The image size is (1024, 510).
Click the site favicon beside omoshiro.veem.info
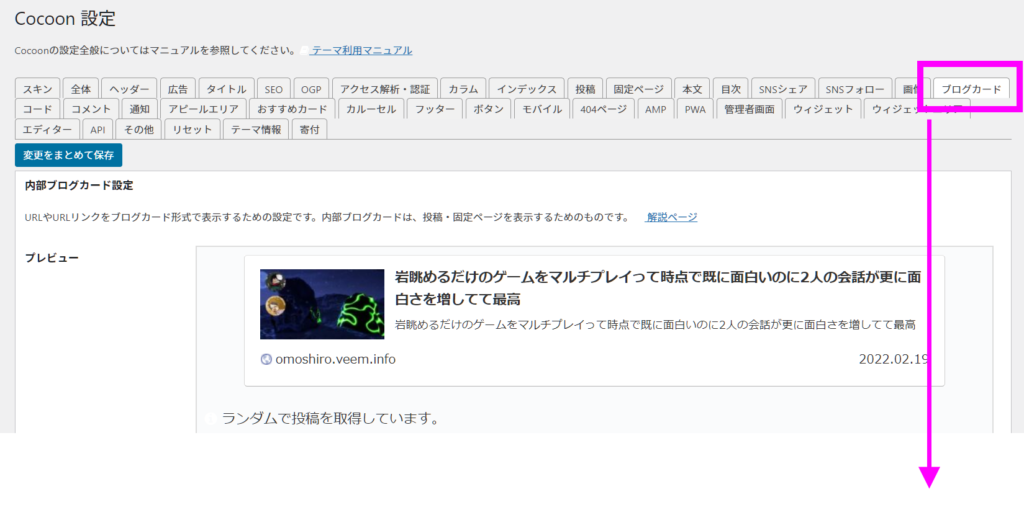tap(266, 360)
